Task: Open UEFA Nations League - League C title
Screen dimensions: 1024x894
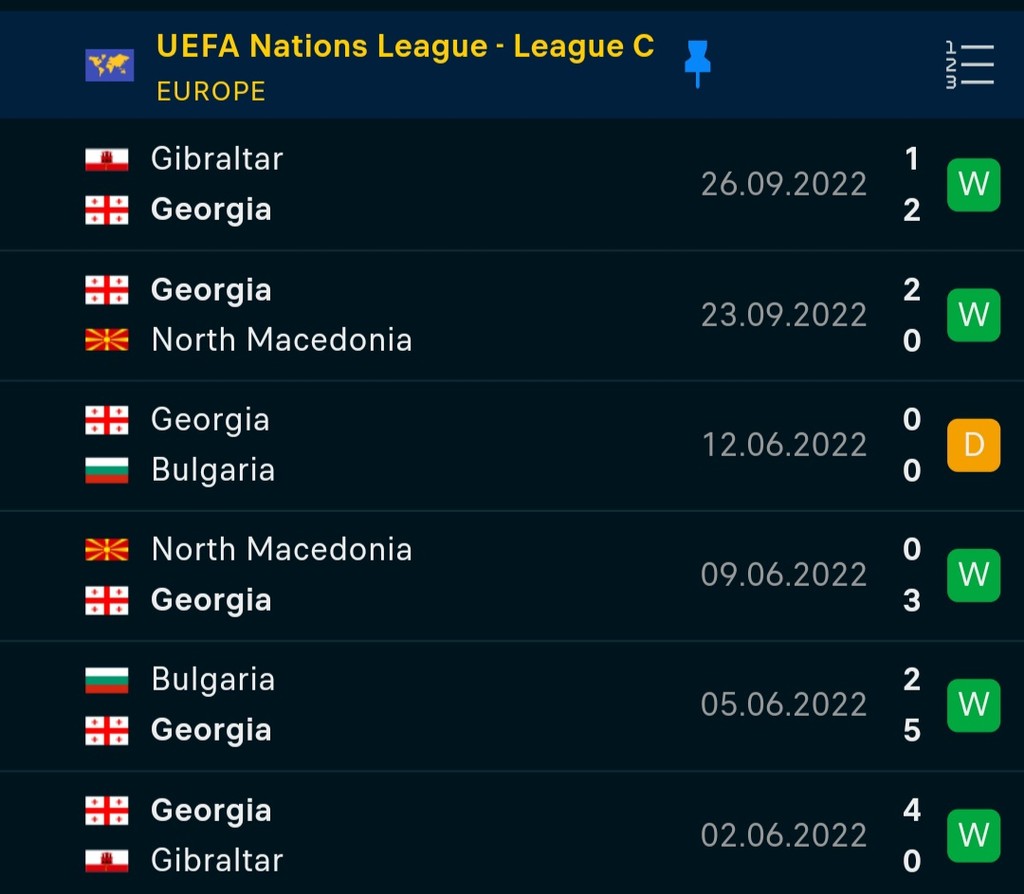Action: [x=405, y=46]
